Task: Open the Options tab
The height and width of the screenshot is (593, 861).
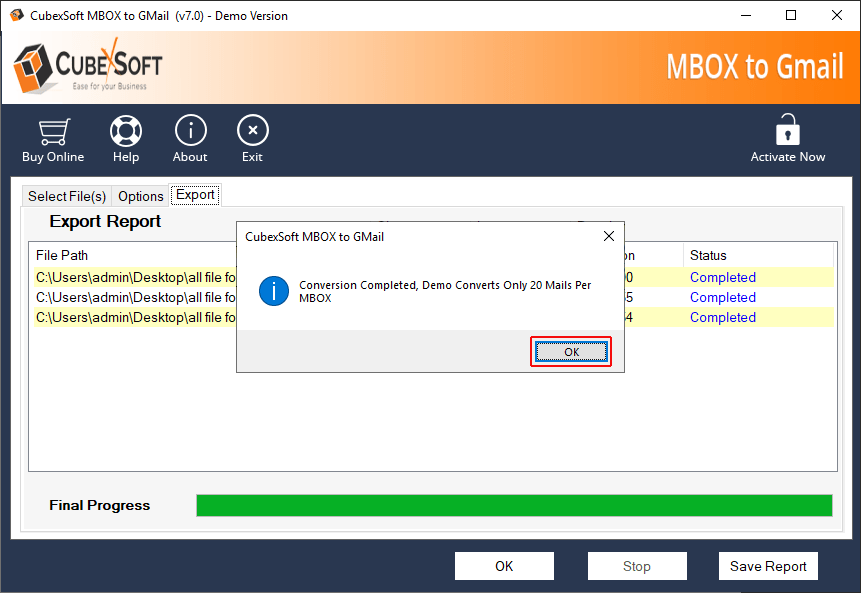Action: pyautogui.click(x=140, y=196)
